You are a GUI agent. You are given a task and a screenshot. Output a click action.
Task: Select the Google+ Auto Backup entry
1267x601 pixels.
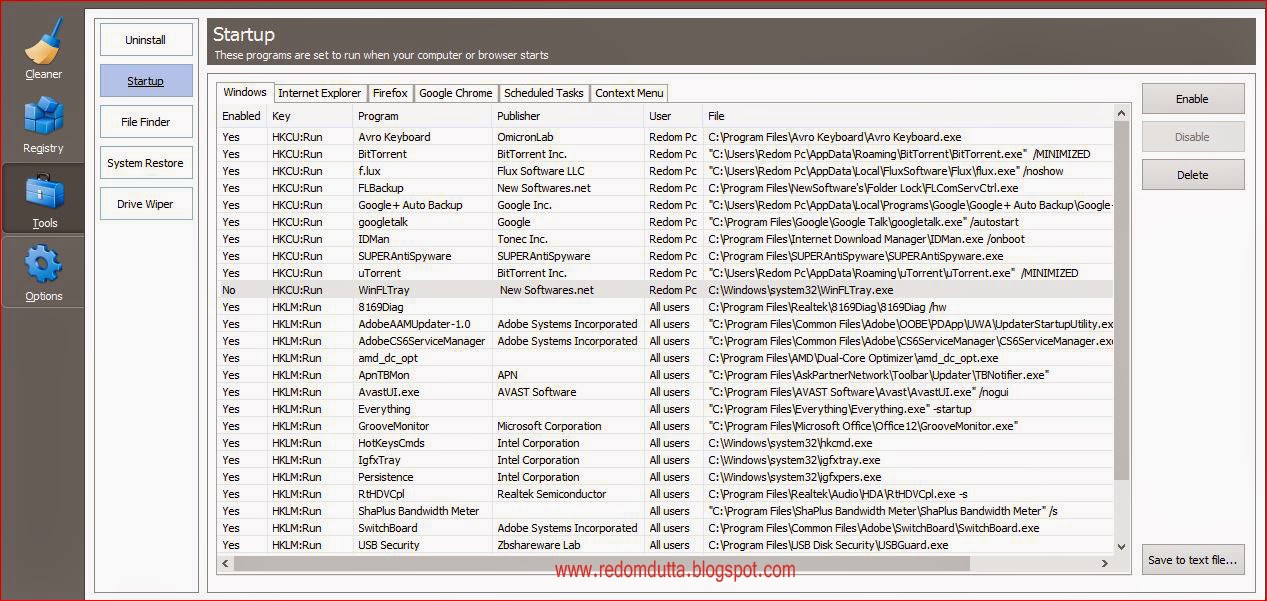point(666,205)
